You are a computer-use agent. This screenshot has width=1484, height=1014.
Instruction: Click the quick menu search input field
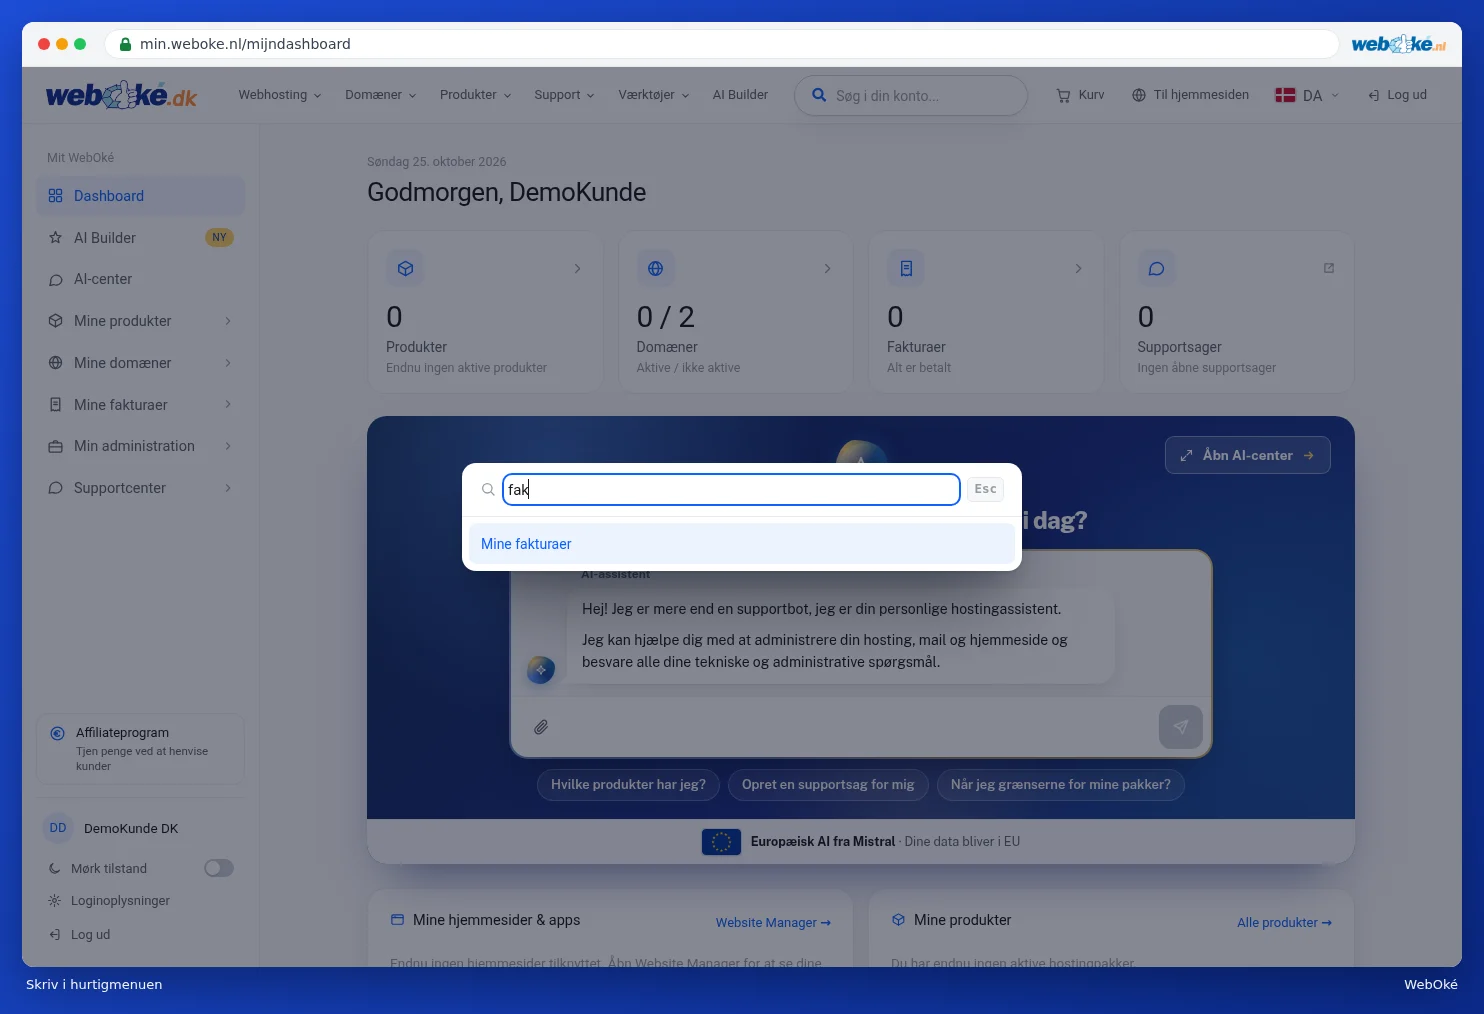point(731,489)
